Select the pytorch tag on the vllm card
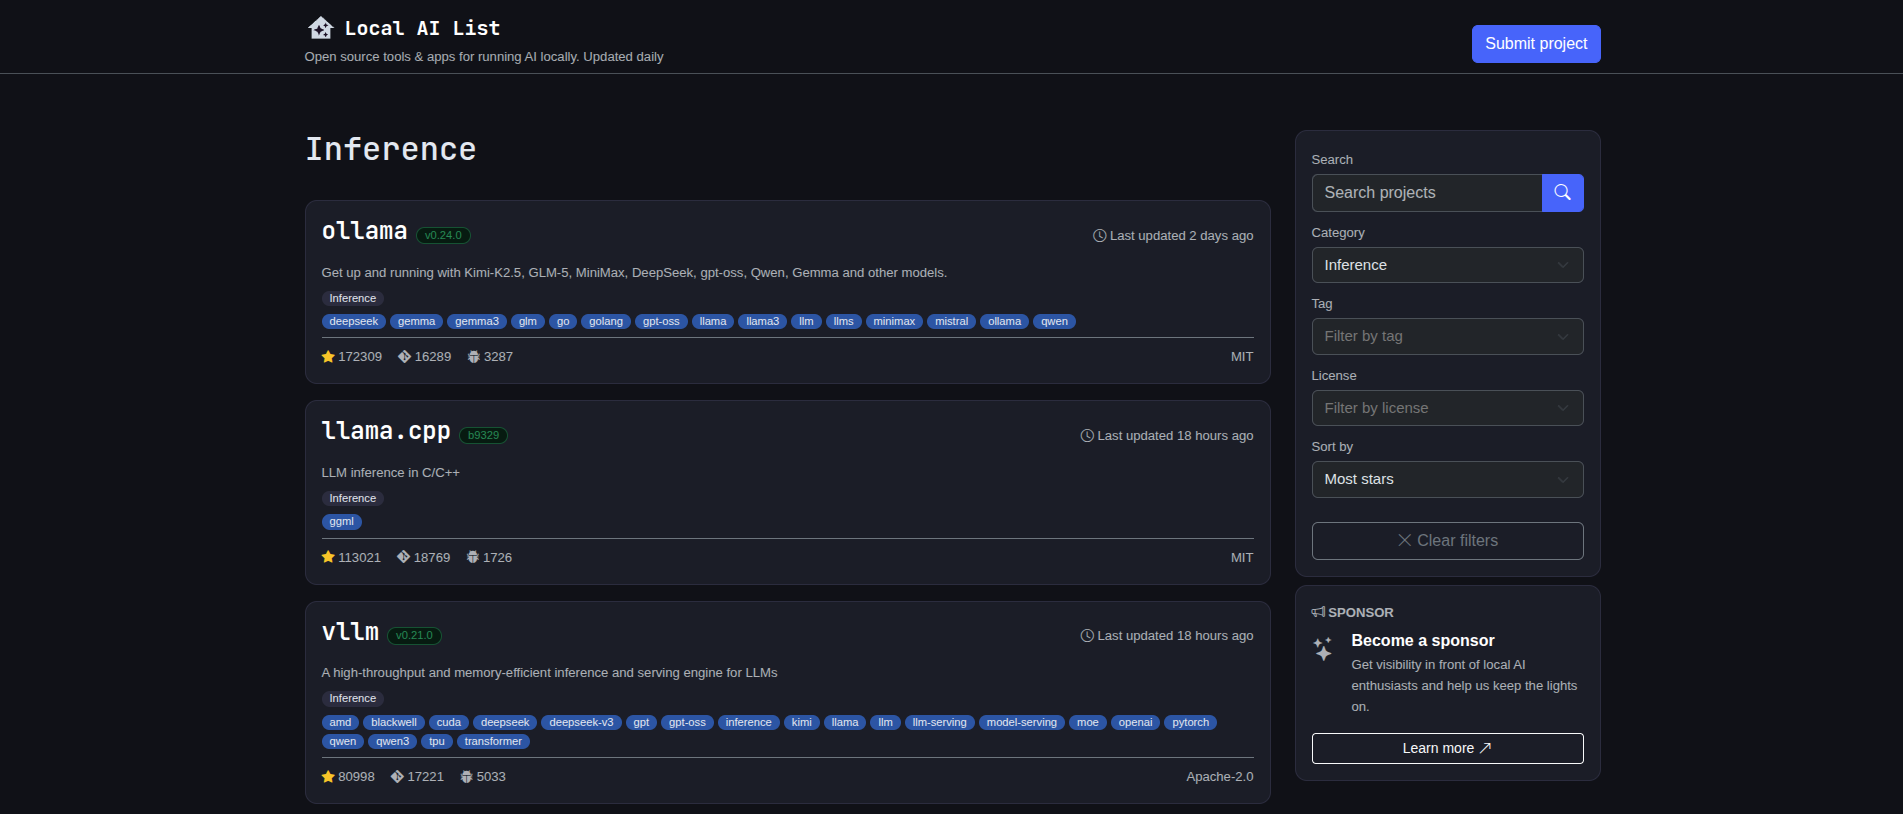This screenshot has height=814, width=1903. point(1191,723)
